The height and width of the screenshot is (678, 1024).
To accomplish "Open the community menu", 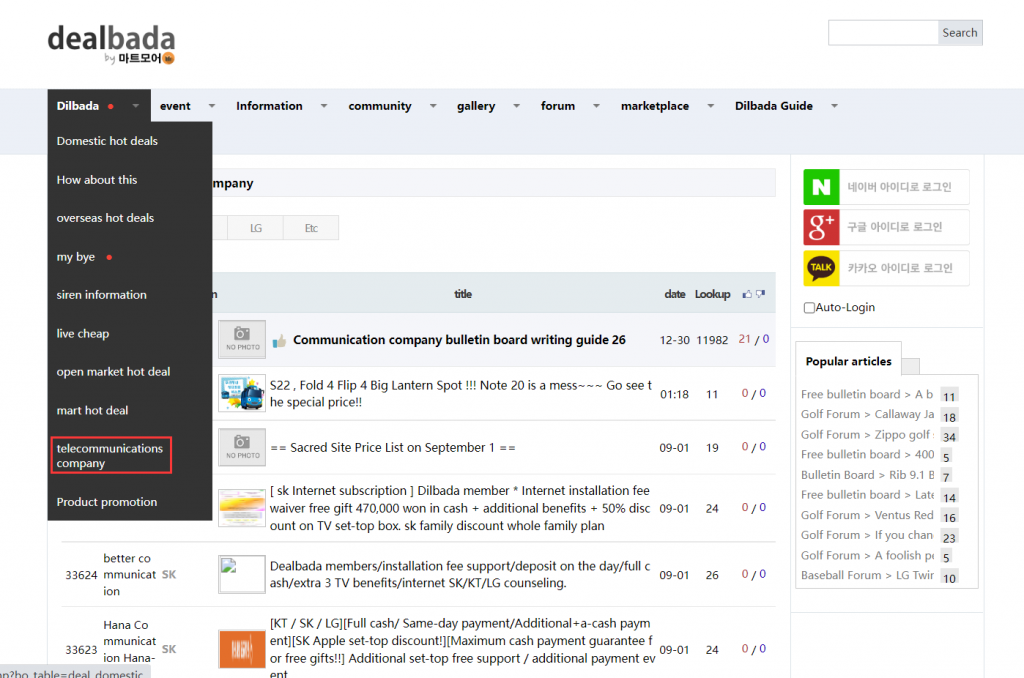I will [379, 106].
